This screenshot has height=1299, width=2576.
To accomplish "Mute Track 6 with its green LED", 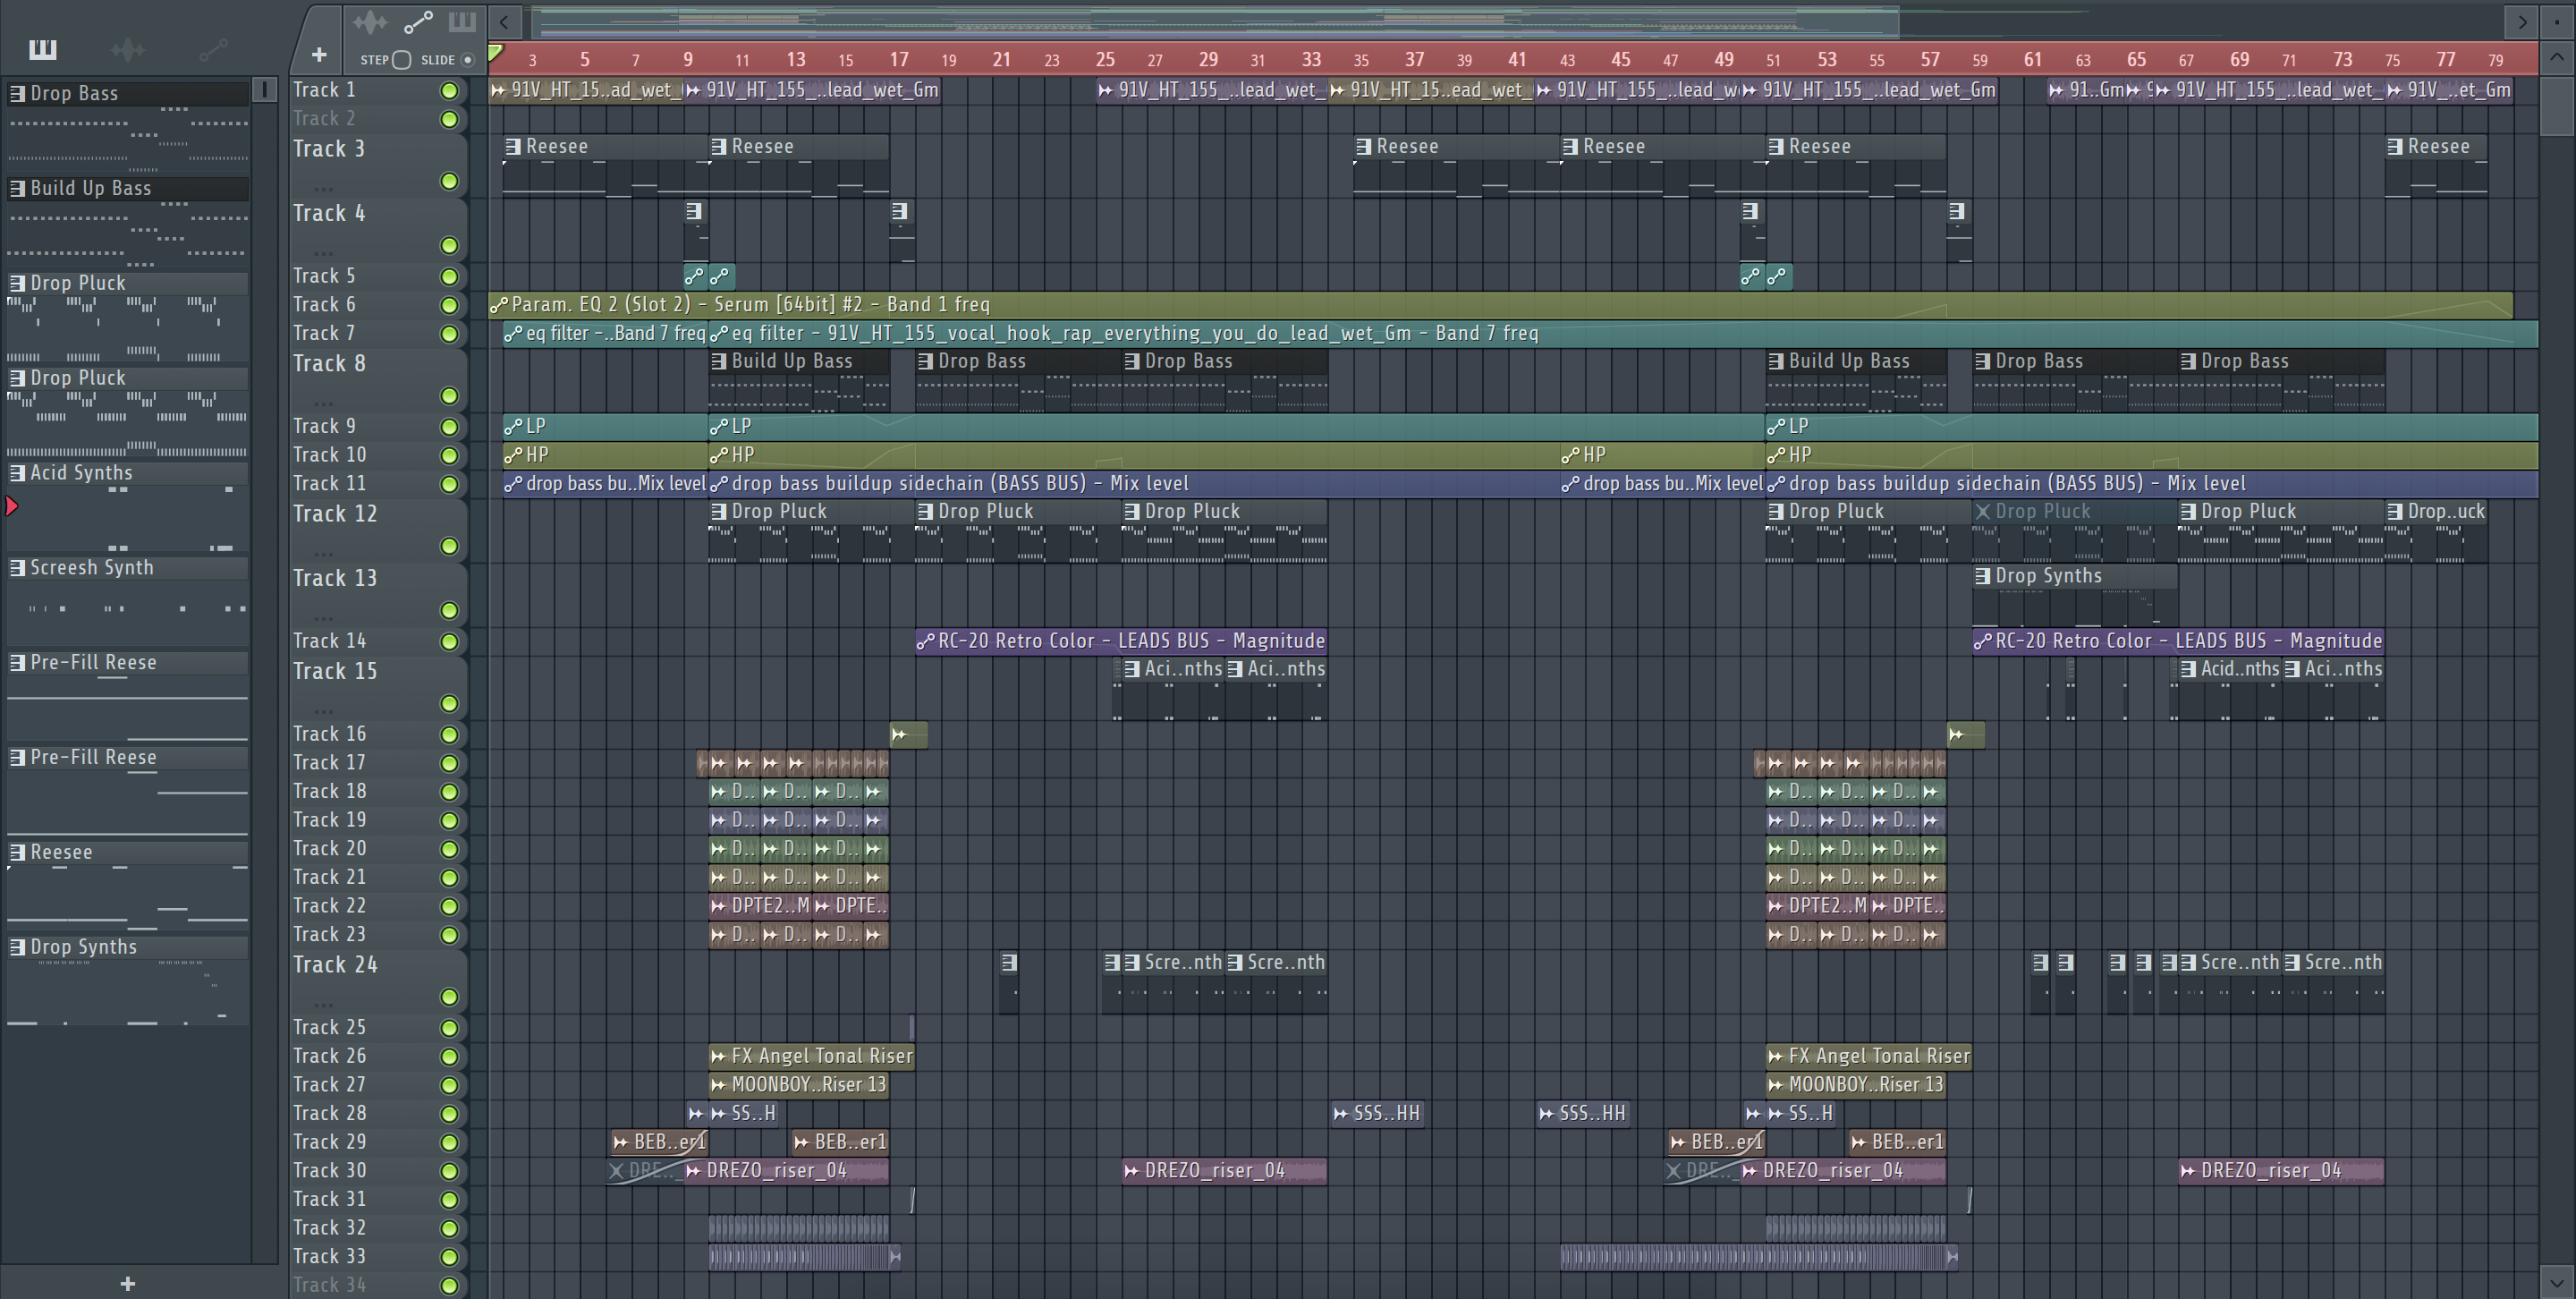I will tap(449, 306).
